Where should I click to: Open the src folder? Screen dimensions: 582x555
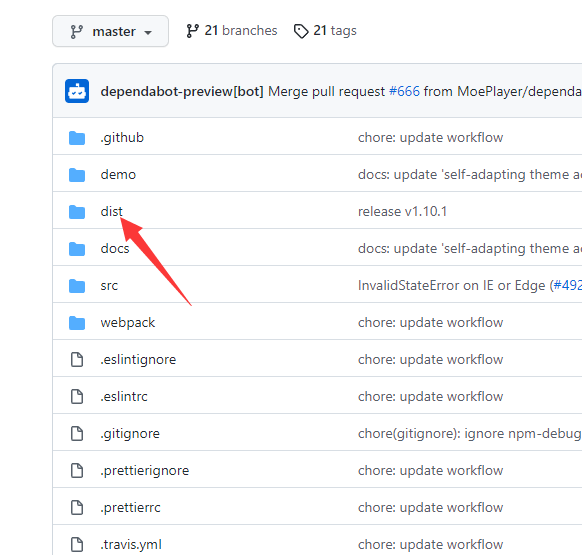109,286
